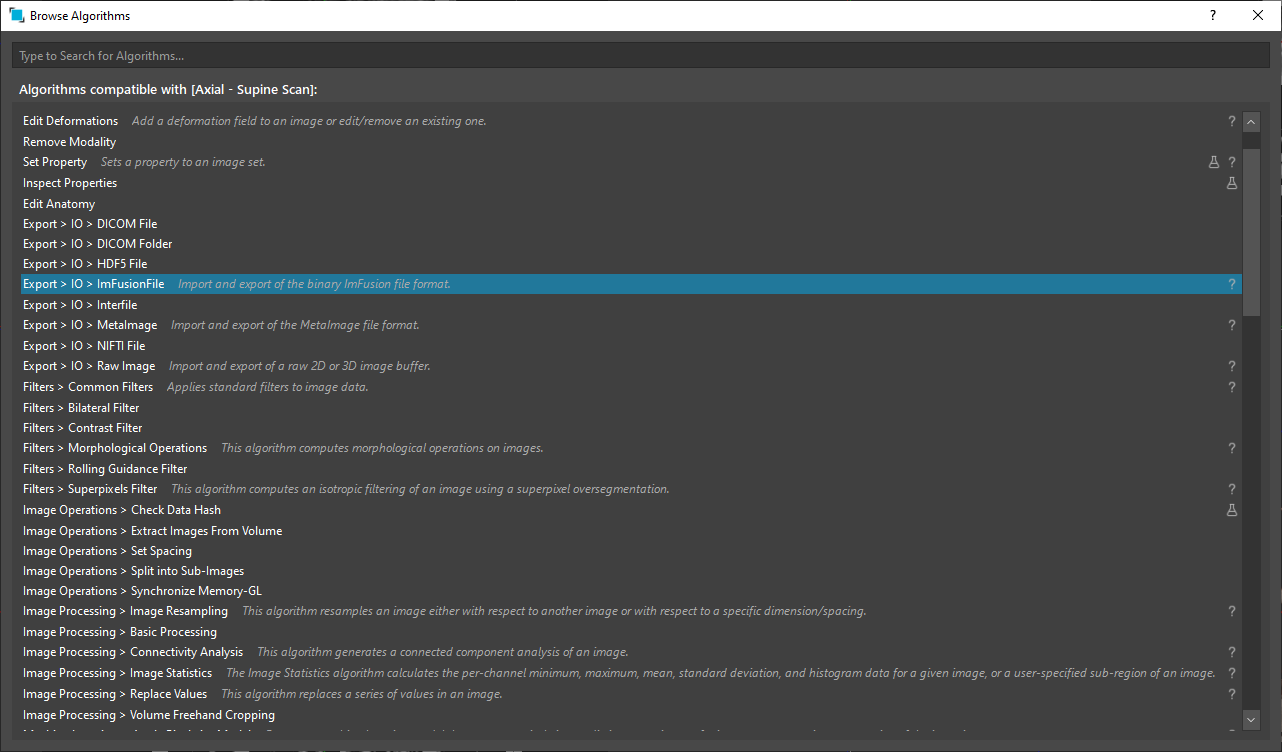
Task: Click the question mark for Raw Image export
Action: [x=1232, y=366]
